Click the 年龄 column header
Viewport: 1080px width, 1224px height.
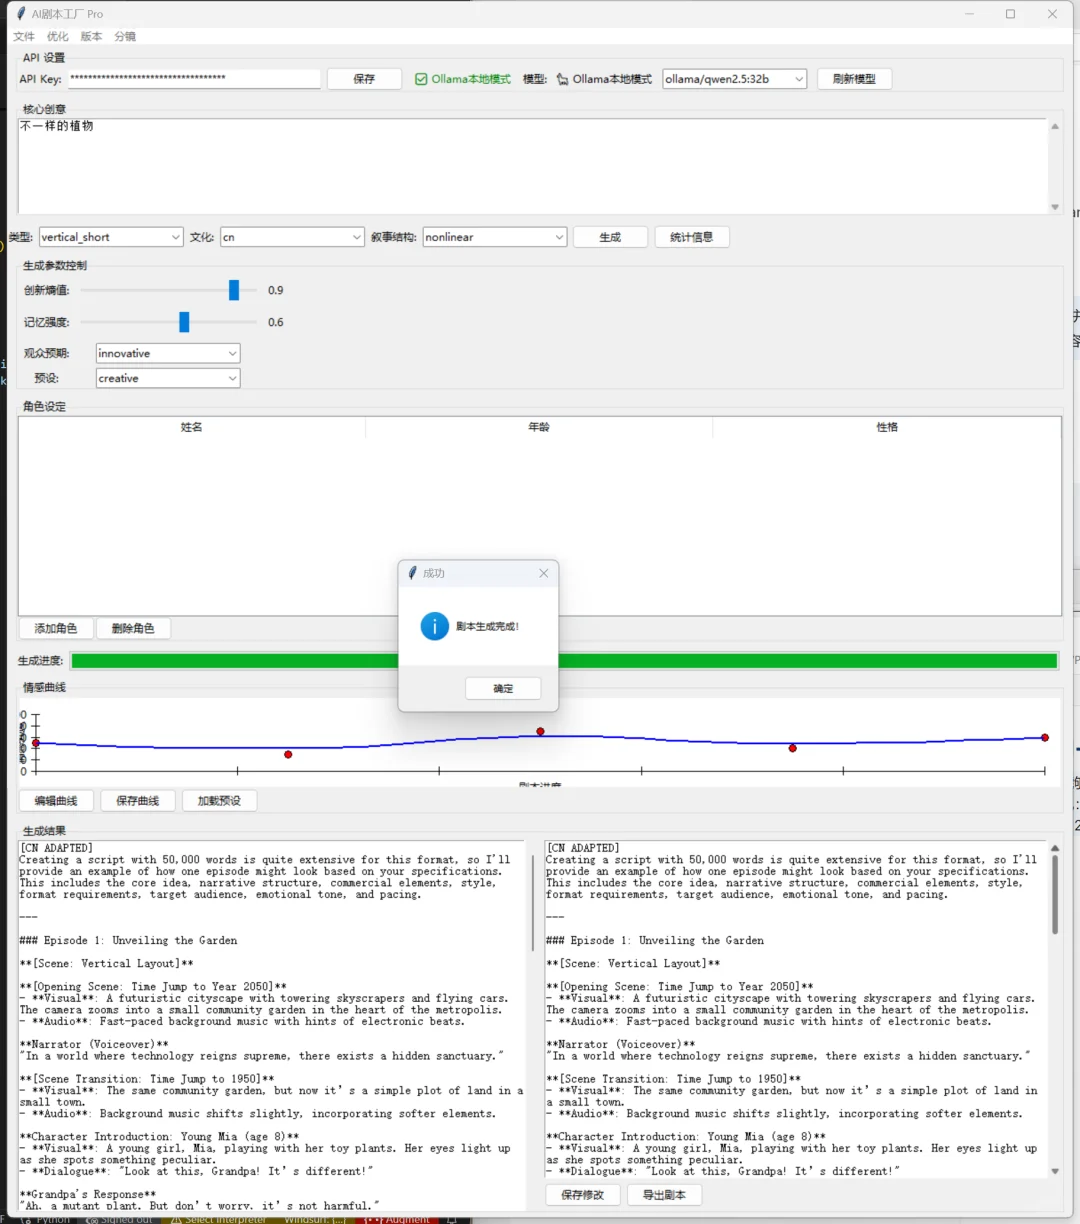(x=539, y=427)
